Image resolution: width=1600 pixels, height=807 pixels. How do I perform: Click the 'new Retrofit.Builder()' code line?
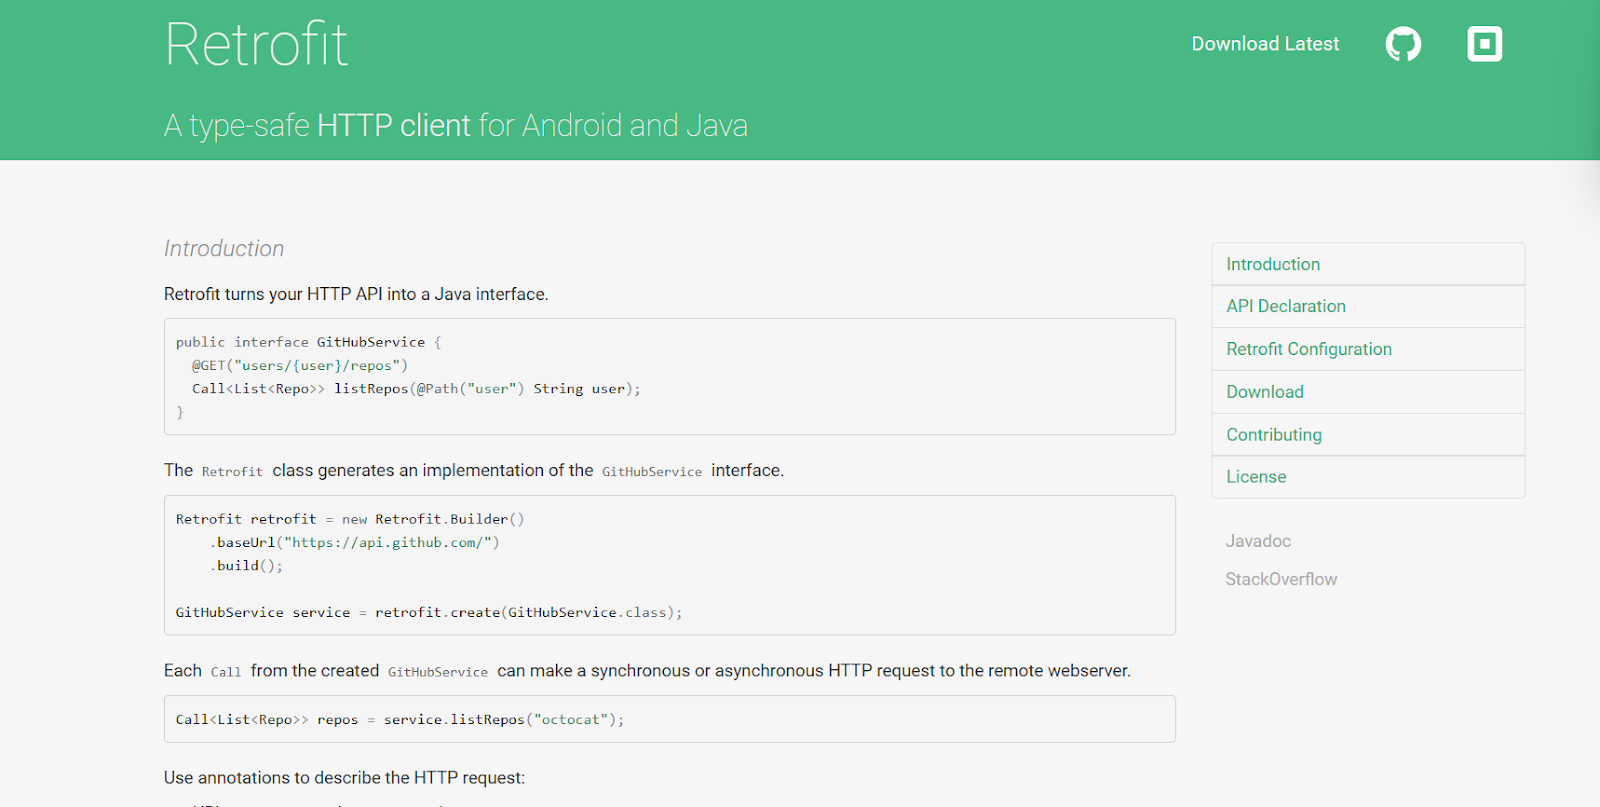coord(350,519)
